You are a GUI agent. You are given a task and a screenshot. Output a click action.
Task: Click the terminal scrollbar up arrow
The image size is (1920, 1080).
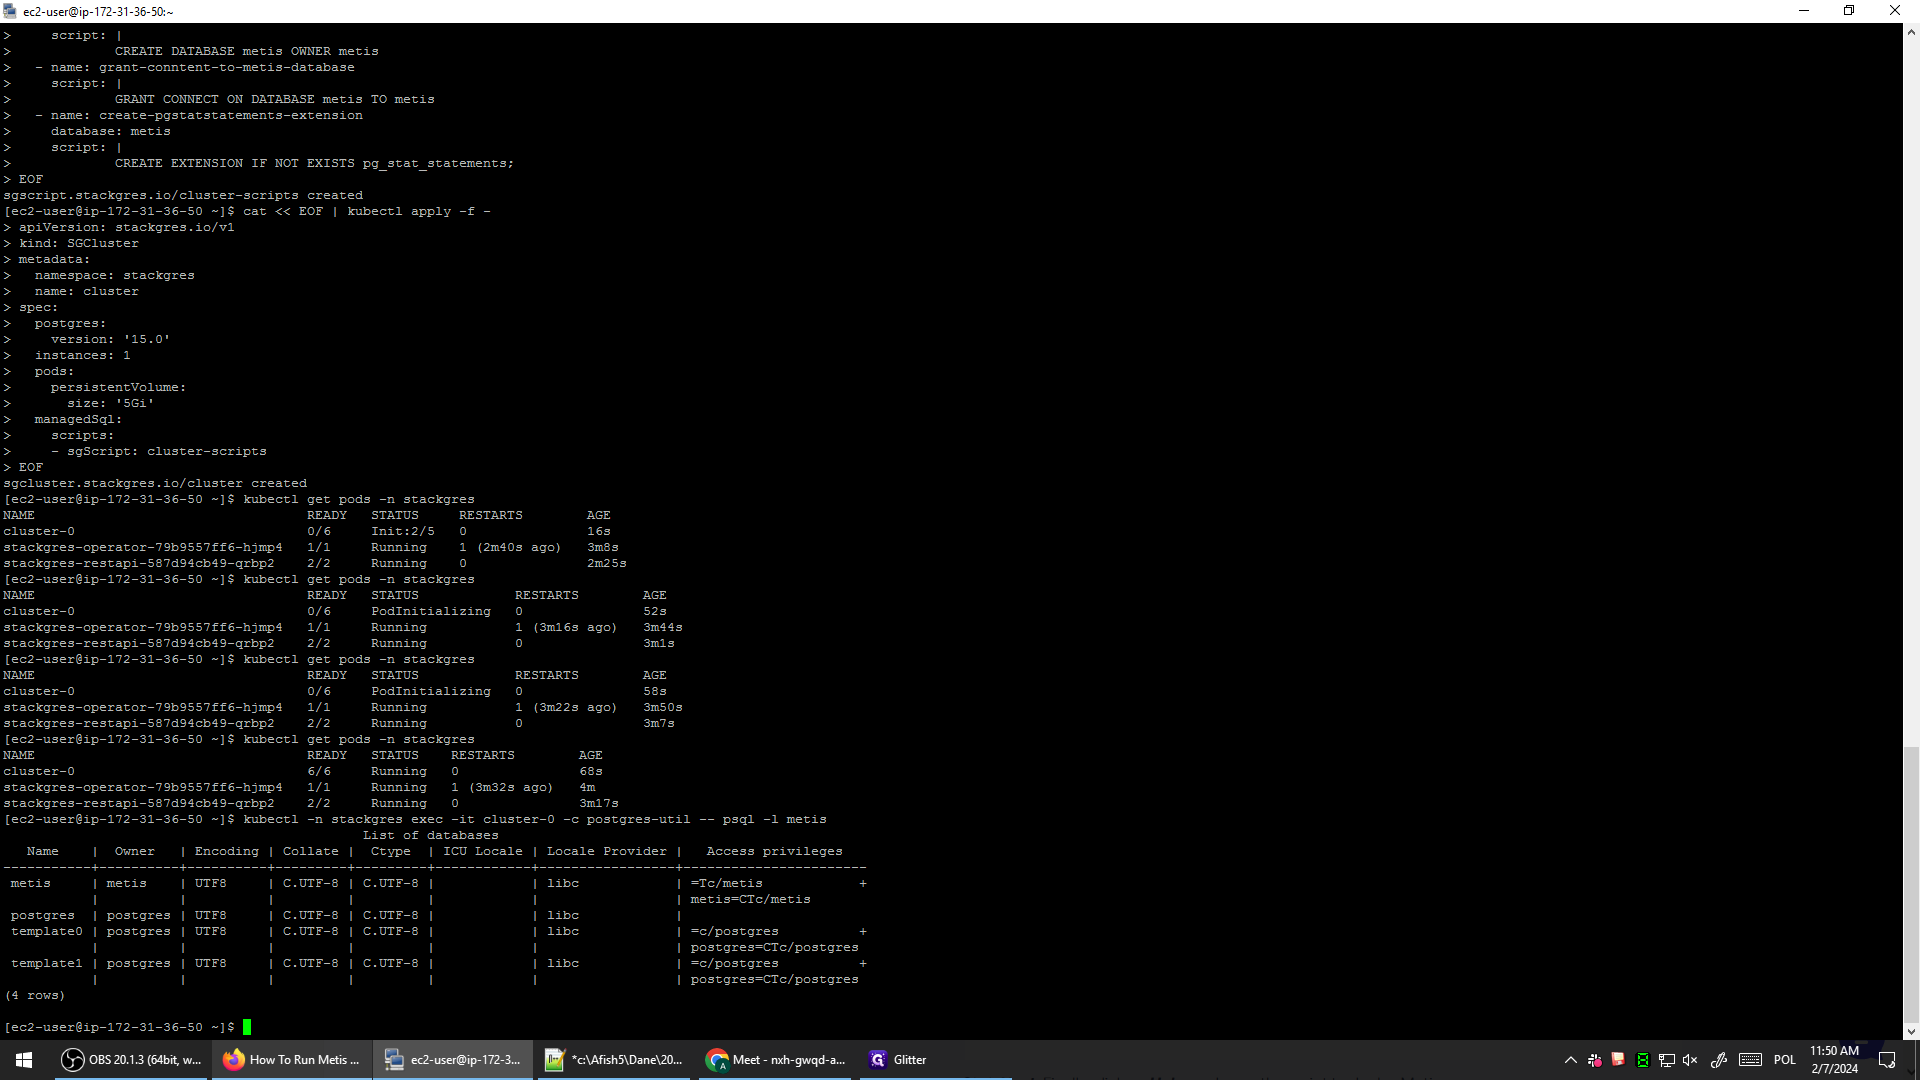click(x=1911, y=32)
